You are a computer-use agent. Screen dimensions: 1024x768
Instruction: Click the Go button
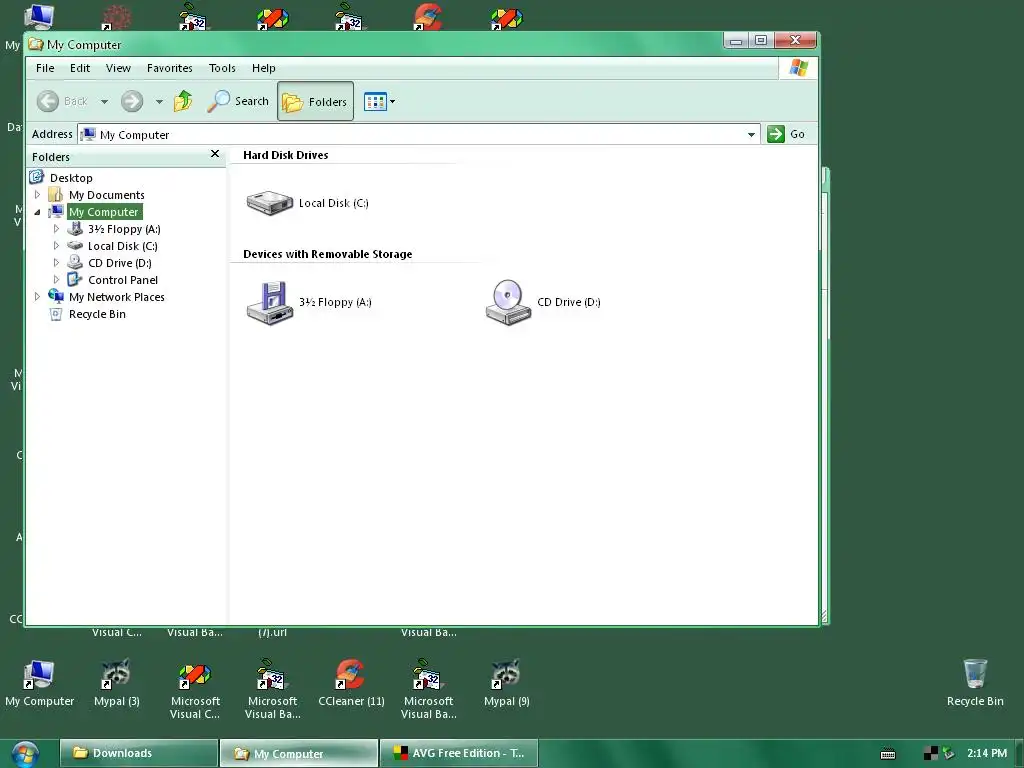[786, 134]
